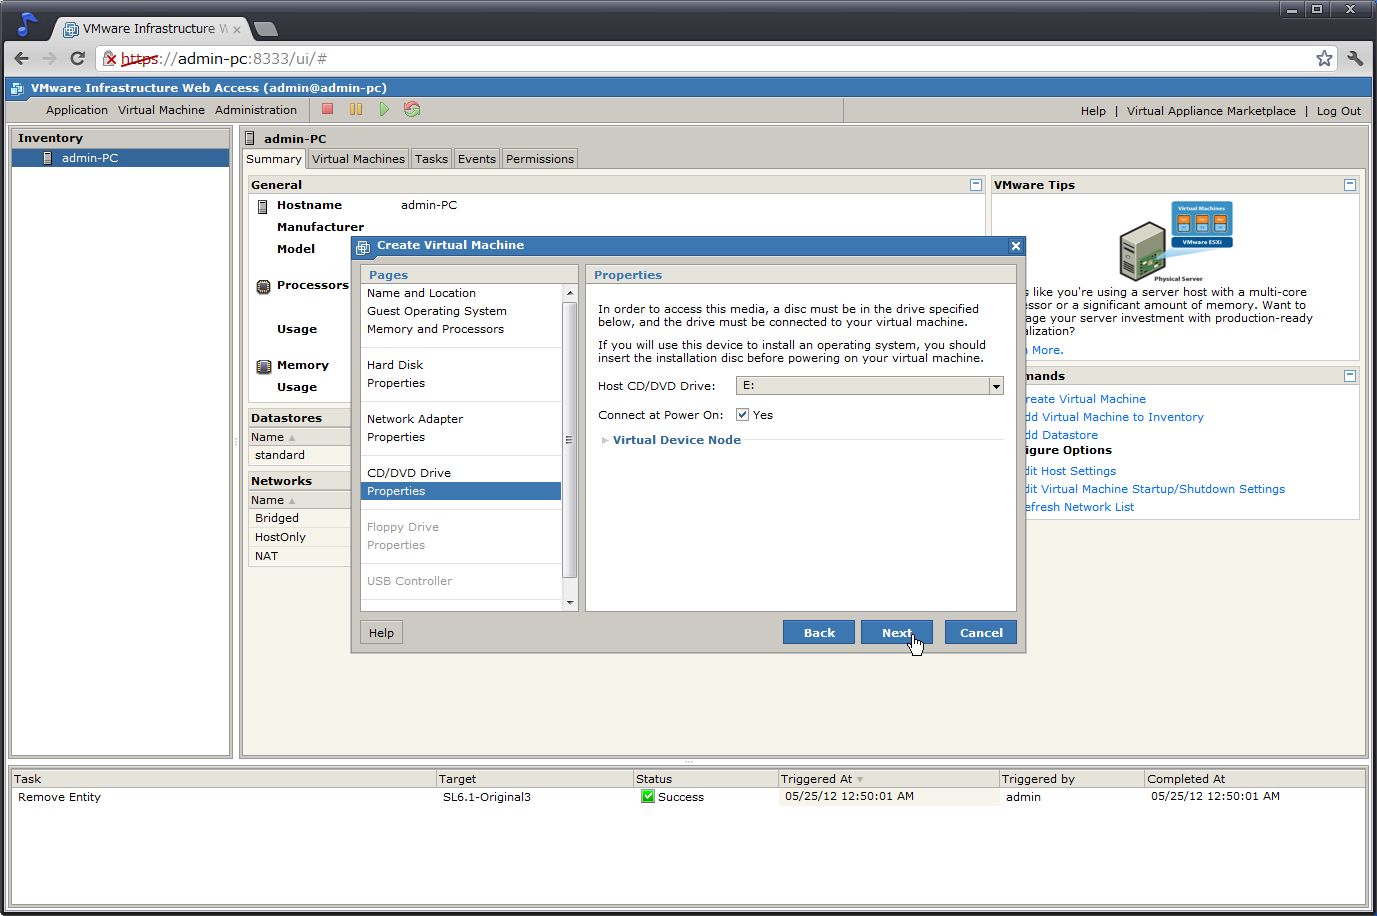Click the dialog Help button
The height and width of the screenshot is (916, 1377).
click(x=381, y=632)
